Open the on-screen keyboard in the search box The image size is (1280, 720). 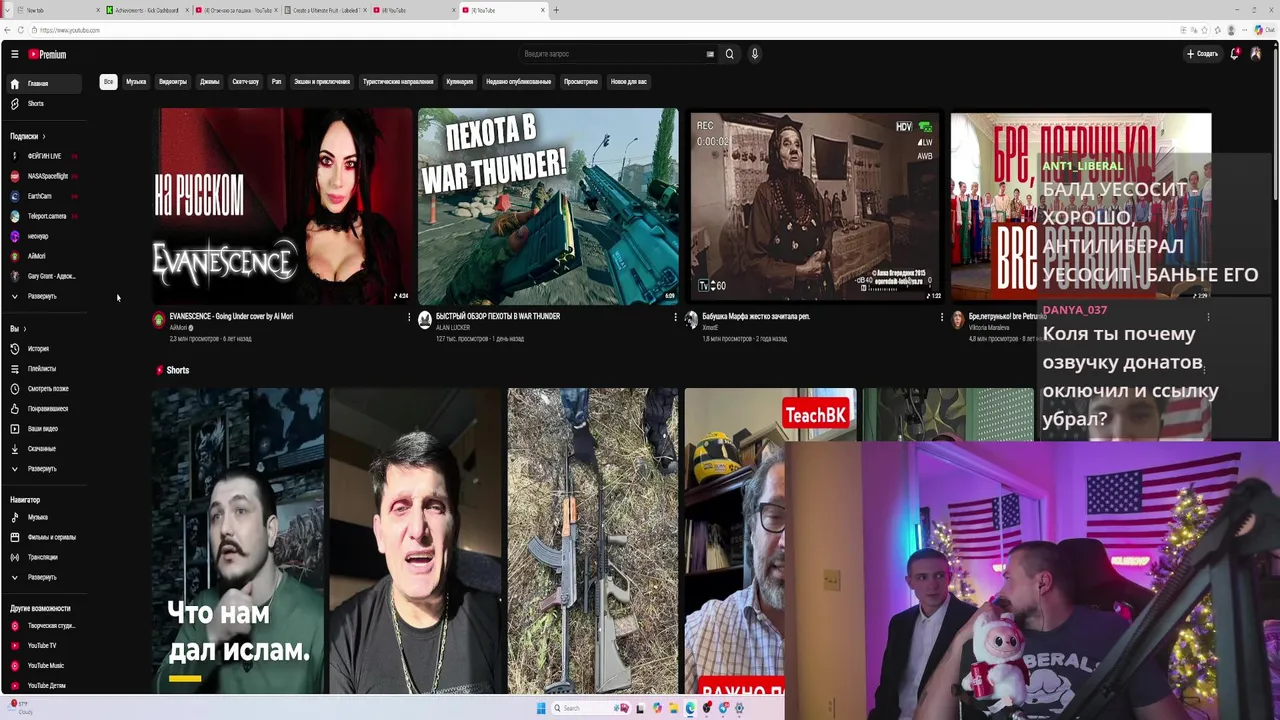click(x=710, y=54)
